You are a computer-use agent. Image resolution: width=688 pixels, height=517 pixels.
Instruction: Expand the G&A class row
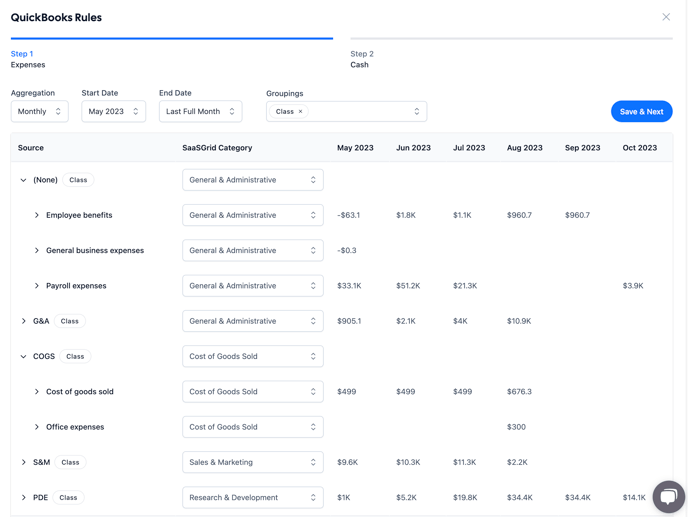24,321
